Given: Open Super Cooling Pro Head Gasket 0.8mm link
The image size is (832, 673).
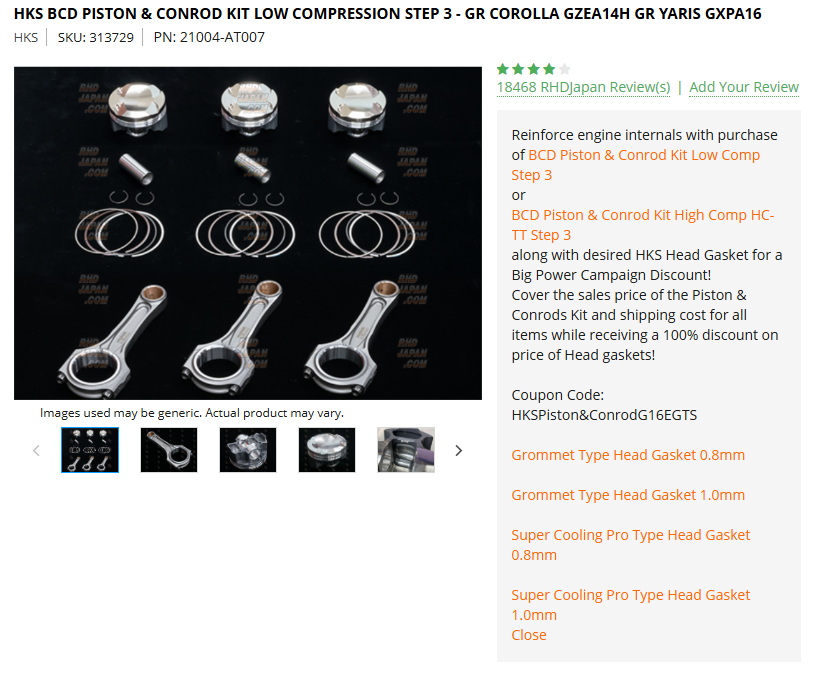Looking at the screenshot, I should (631, 545).
